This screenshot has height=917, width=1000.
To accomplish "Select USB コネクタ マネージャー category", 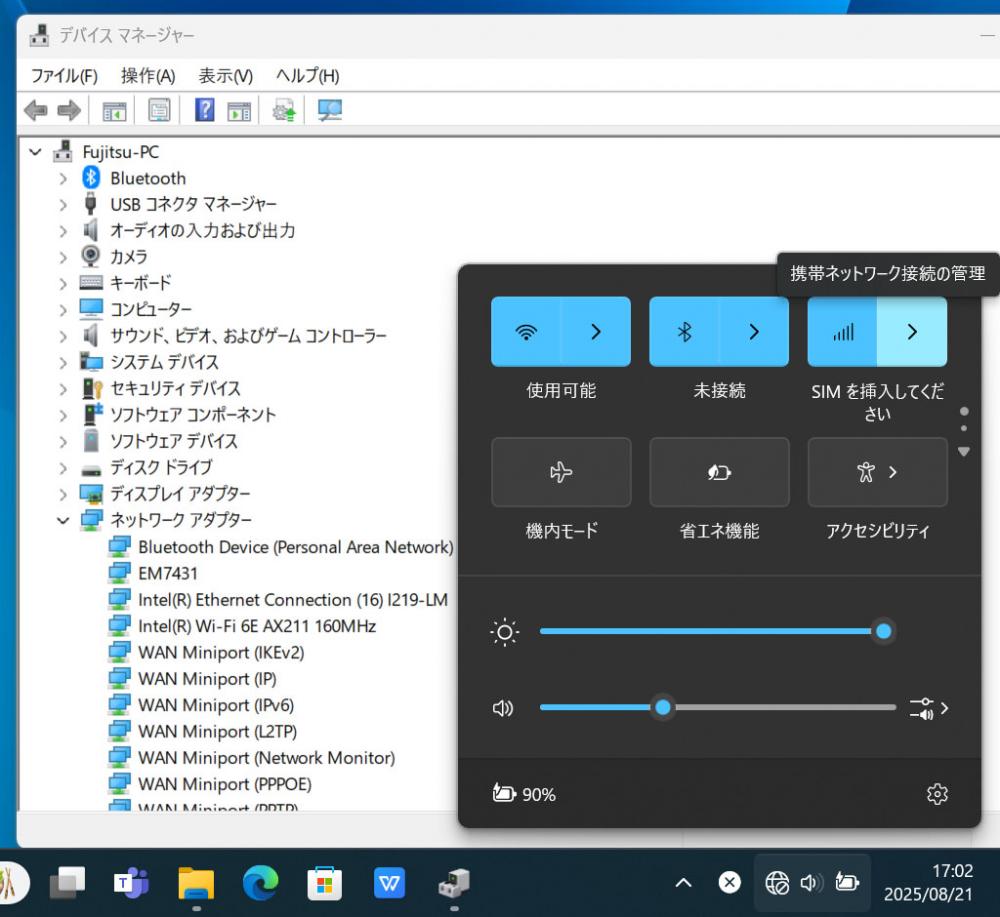I will coord(194,205).
